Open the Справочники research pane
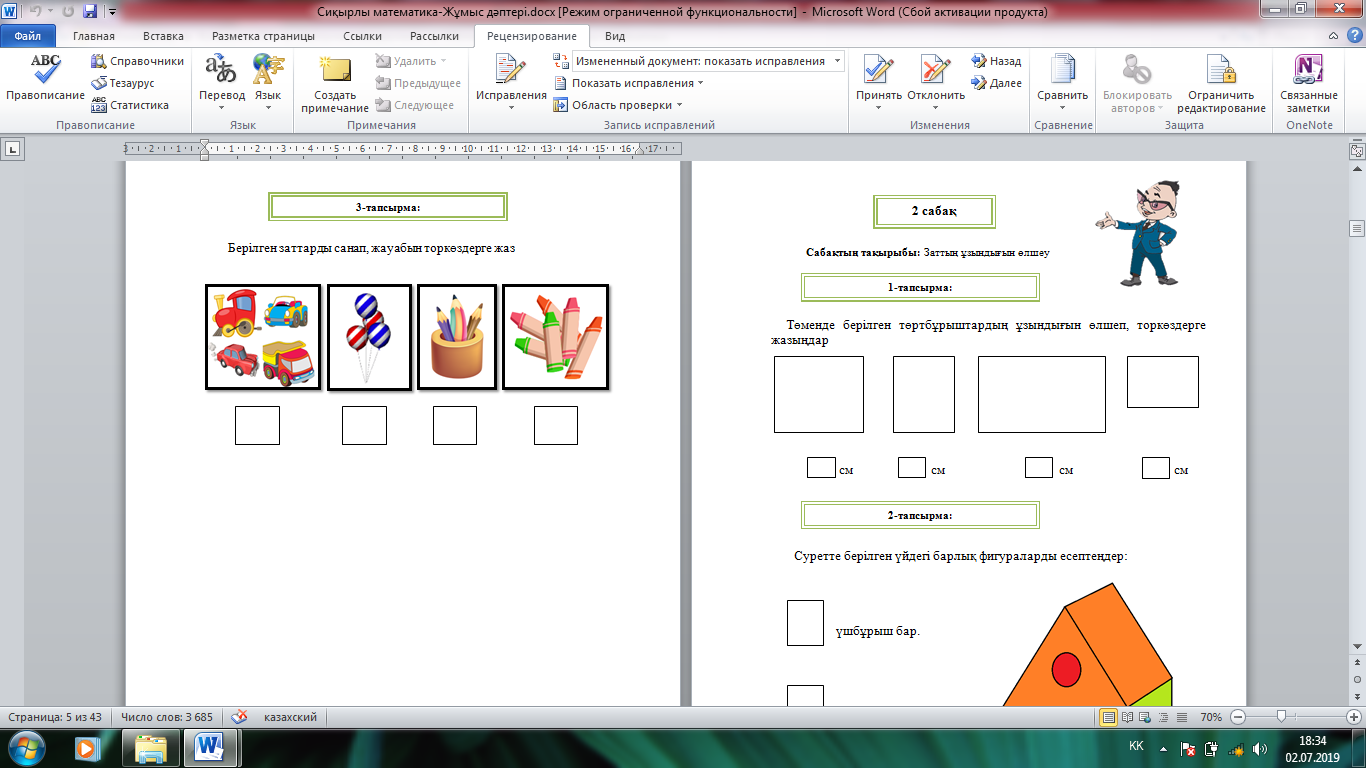The height and width of the screenshot is (768, 1366). pyautogui.click(x=137, y=61)
